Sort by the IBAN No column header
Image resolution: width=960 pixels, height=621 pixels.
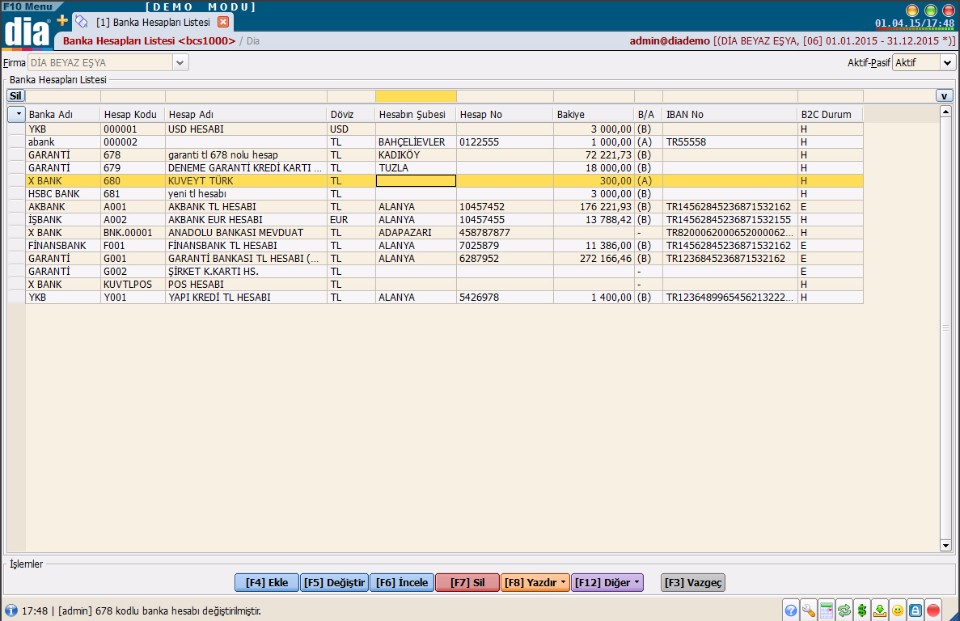[x=730, y=115]
